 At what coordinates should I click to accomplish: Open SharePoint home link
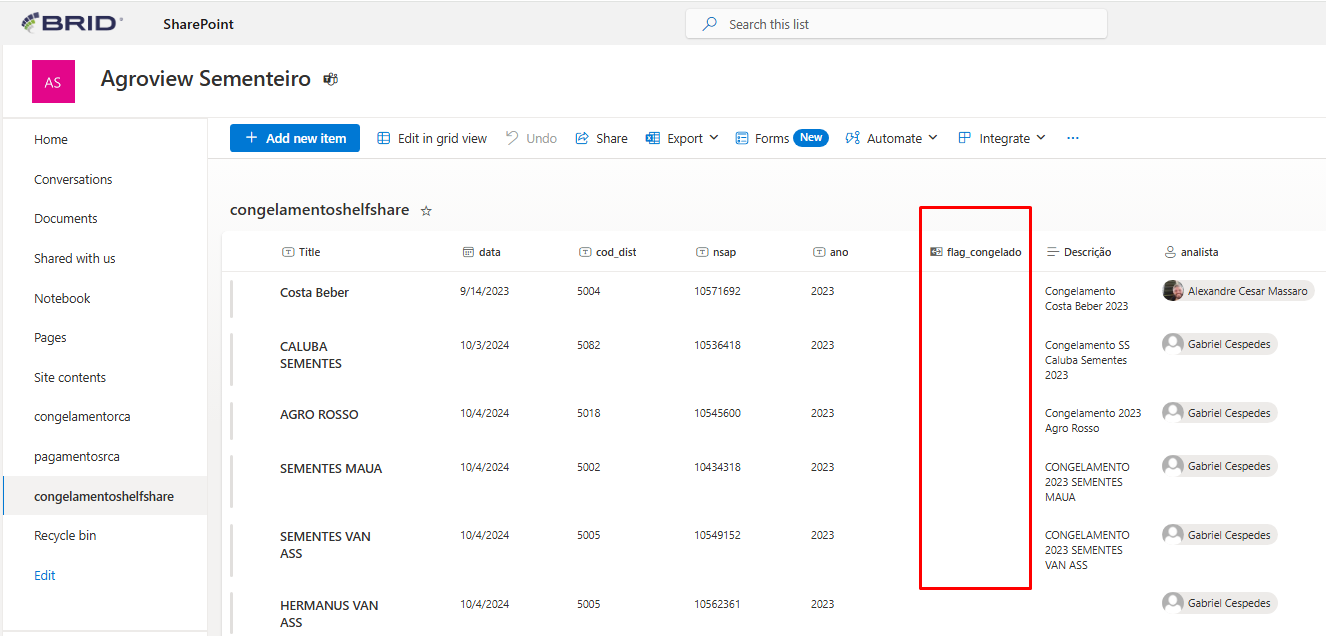pos(198,24)
